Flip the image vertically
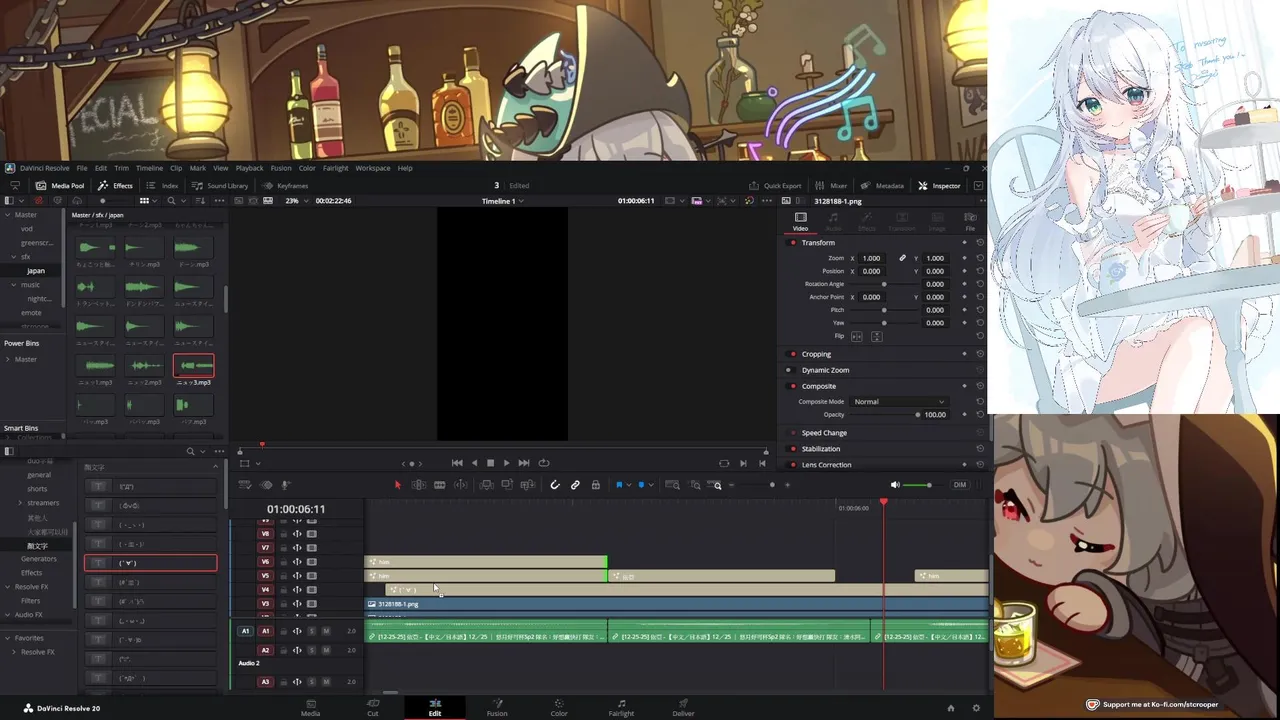1280x720 pixels. point(876,336)
